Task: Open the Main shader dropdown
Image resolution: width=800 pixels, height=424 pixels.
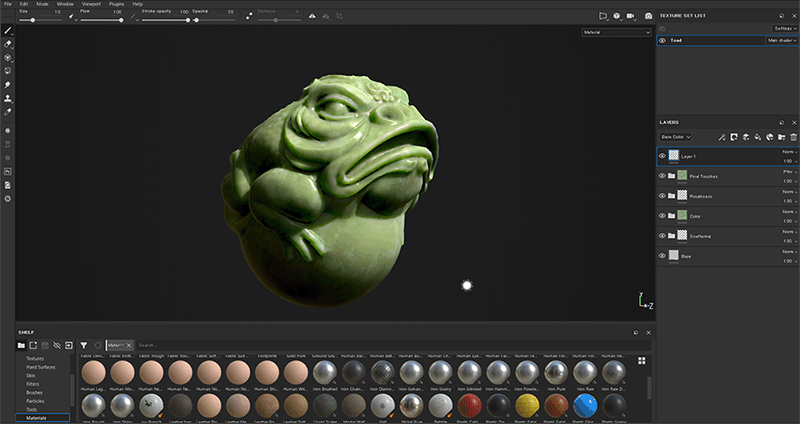Action: (x=781, y=40)
